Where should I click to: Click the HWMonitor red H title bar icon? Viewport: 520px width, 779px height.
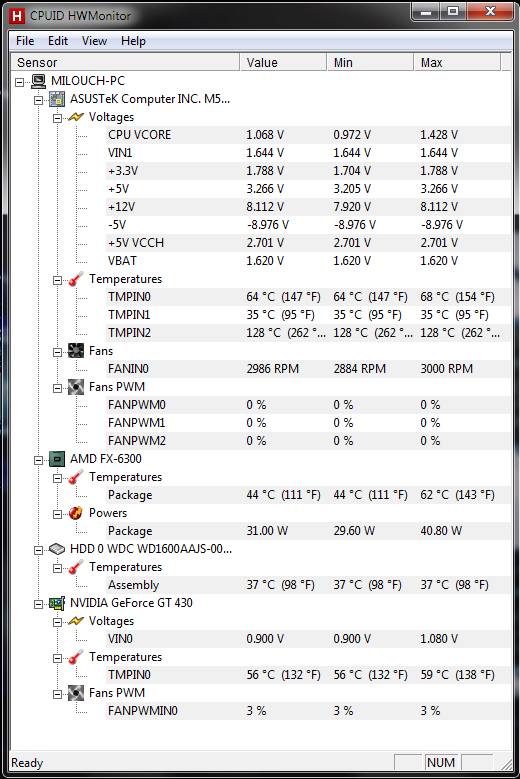(17, 16)
